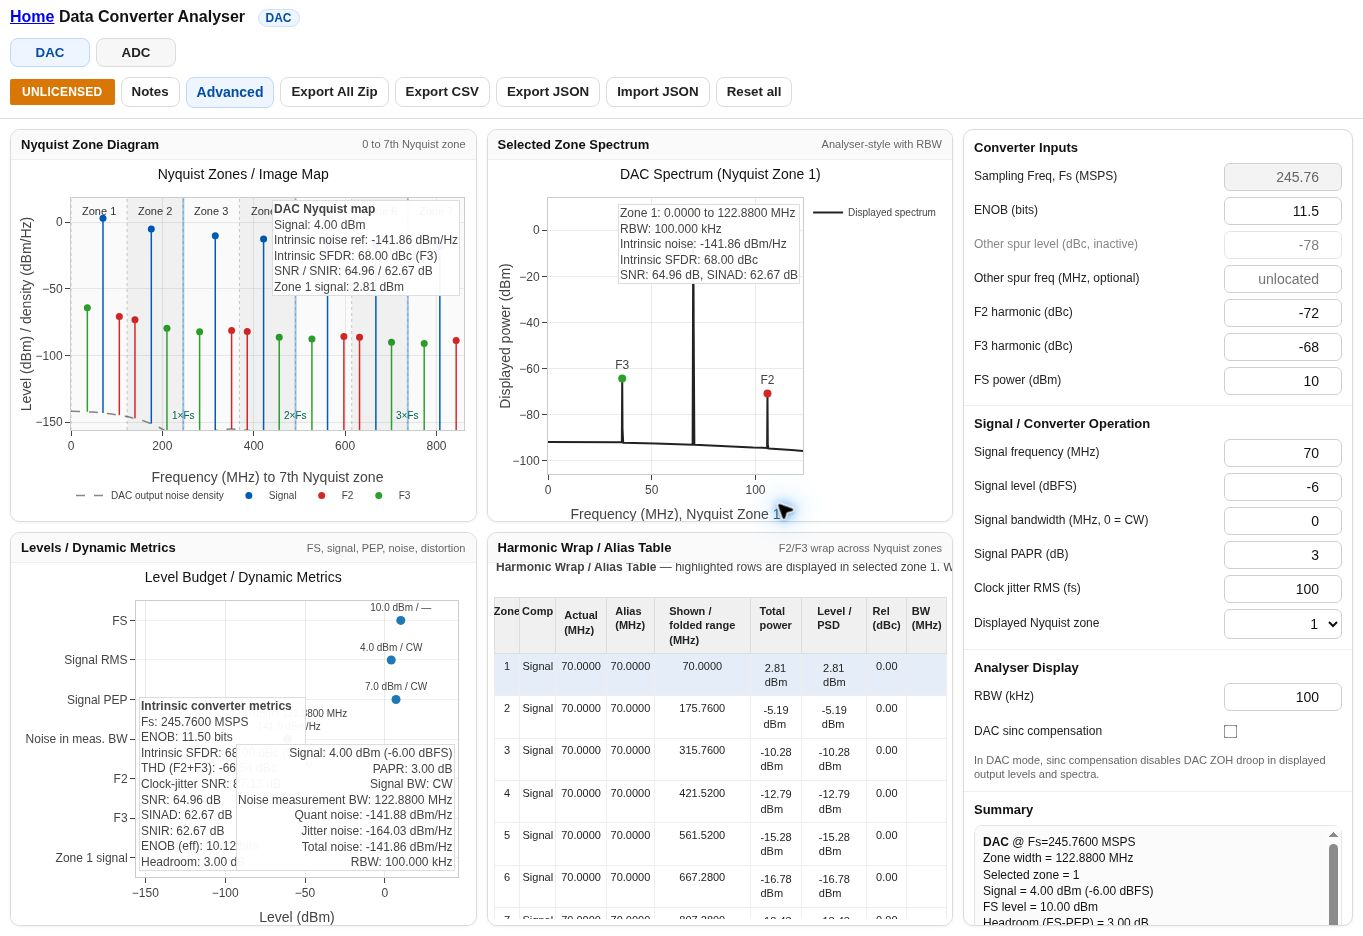Toggle the Signal legend entry in Nyquist diagram
The width and height of the screenshot is (1363, 936).
pos(271,496)
